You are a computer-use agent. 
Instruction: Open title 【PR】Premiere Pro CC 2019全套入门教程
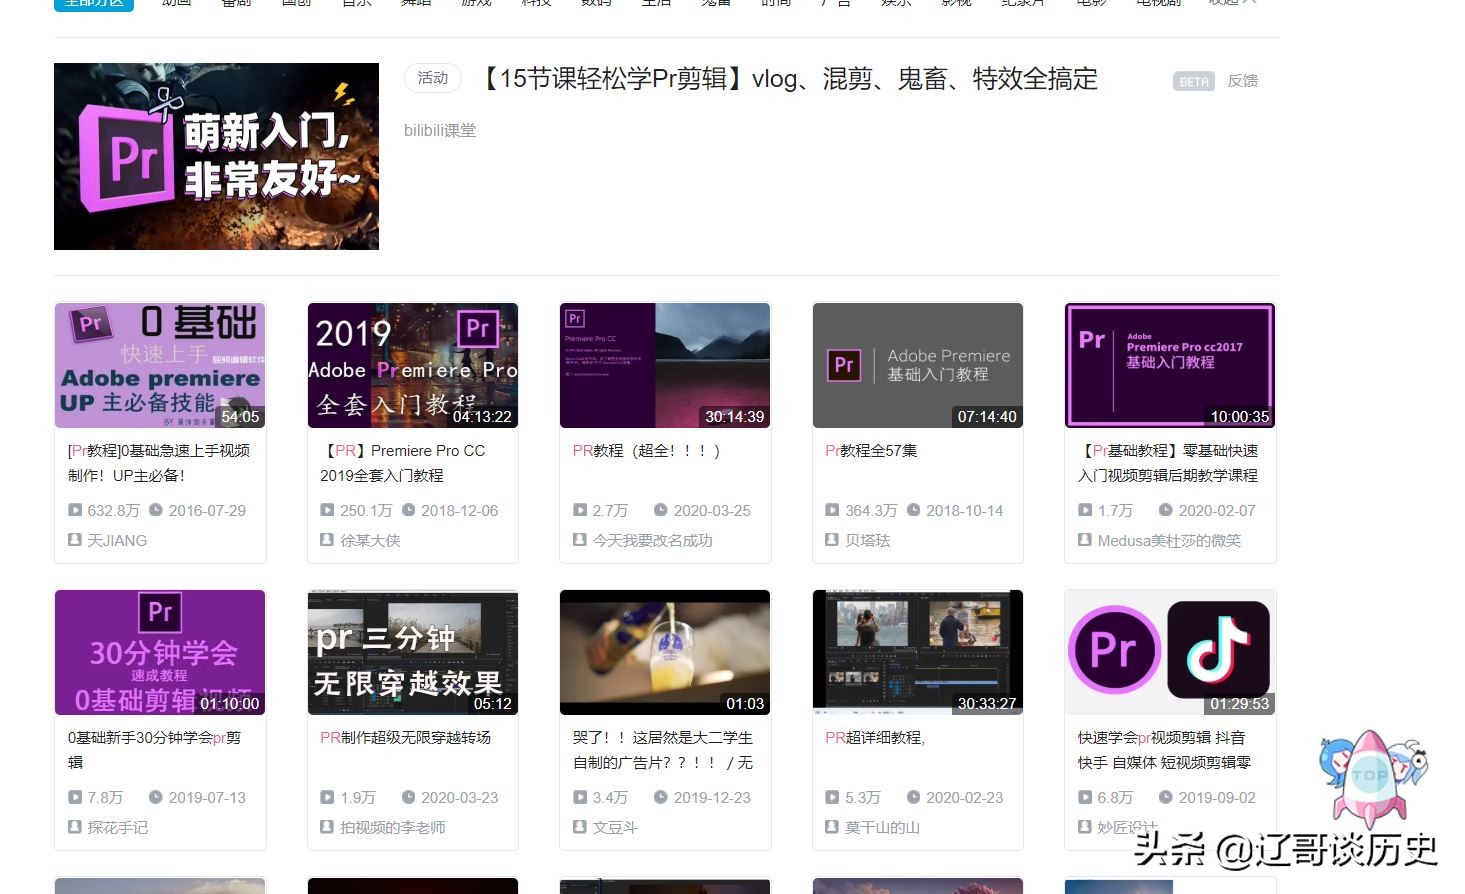[403, 463]
